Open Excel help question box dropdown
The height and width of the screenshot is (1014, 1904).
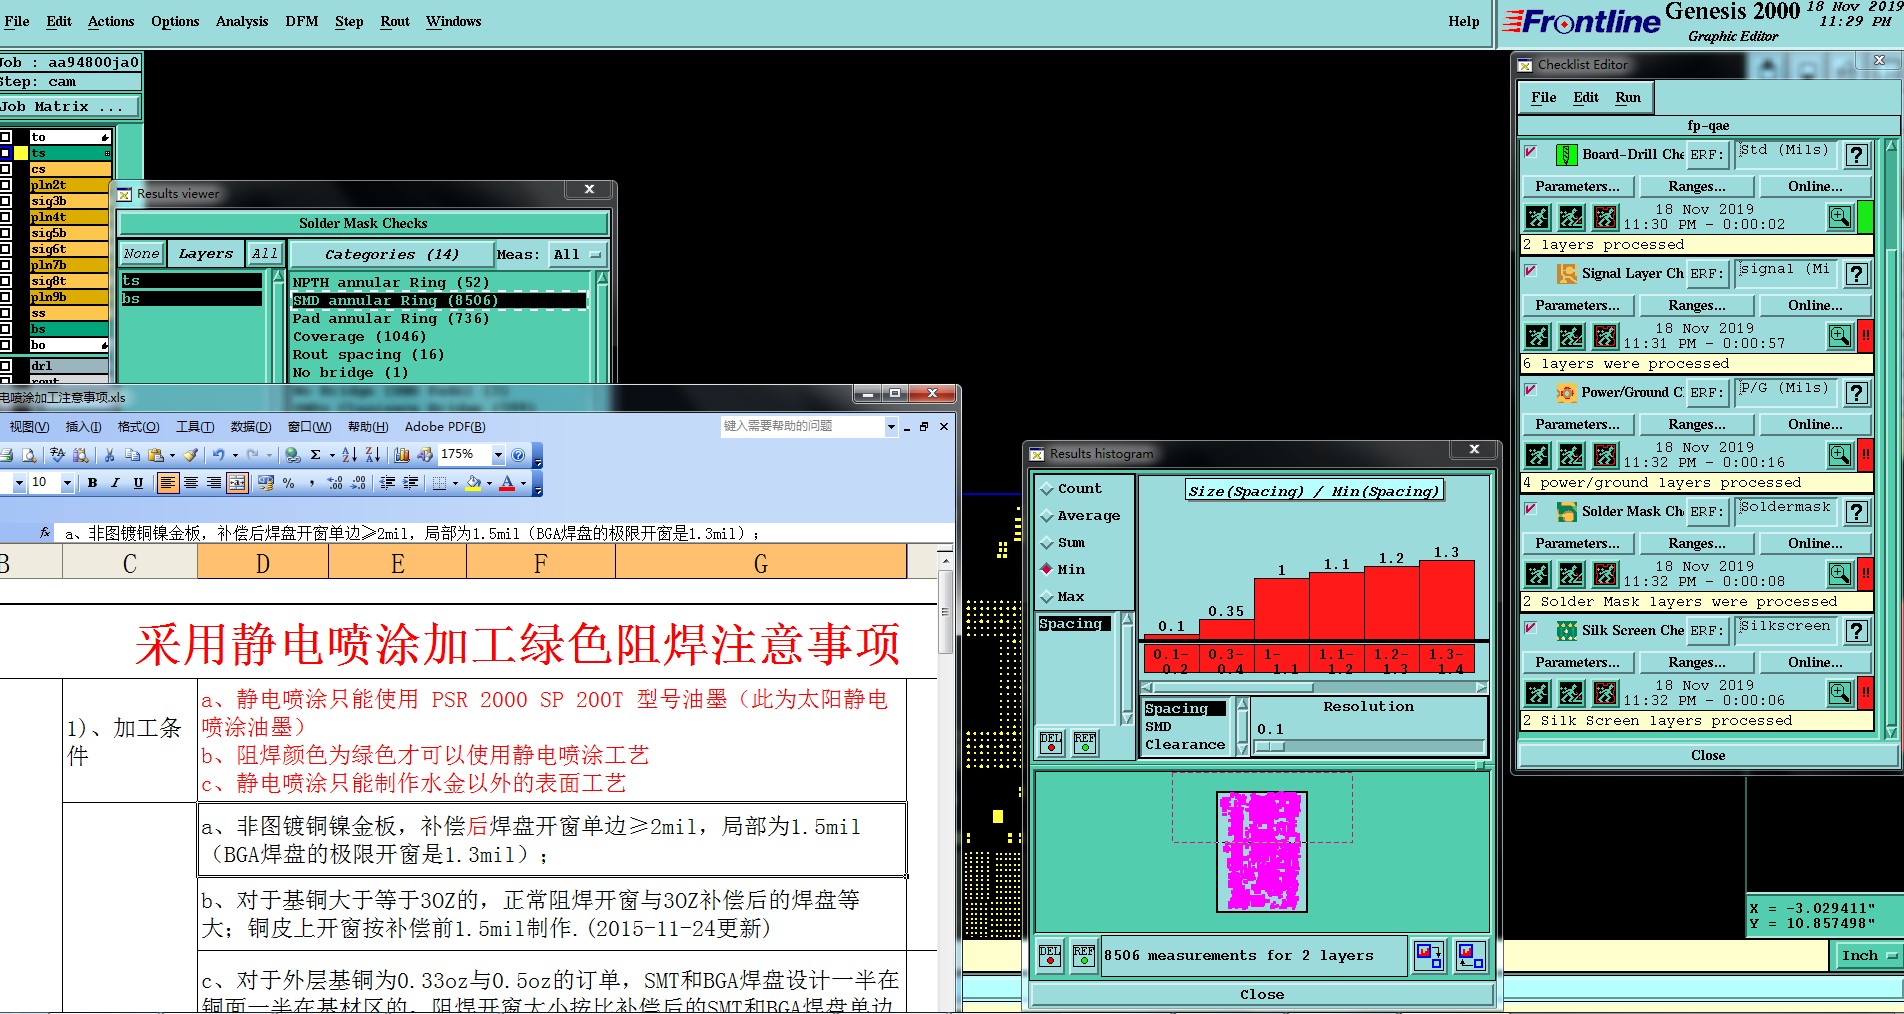coord(891,426)
